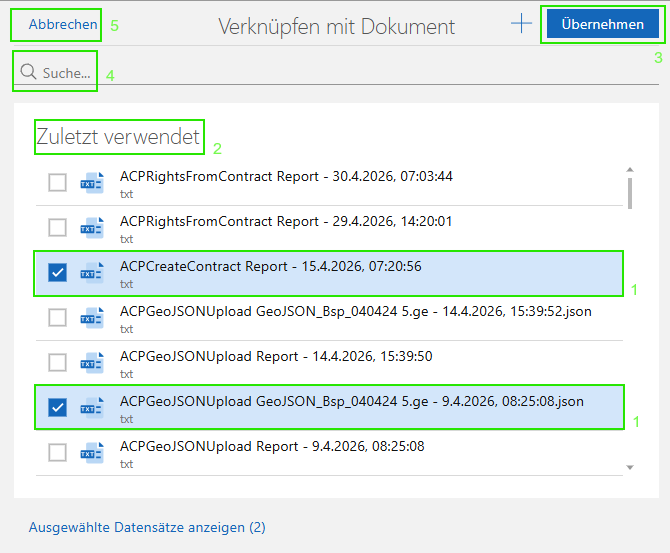Click txt file icon of ACPRightsFromContract 30.4.2026
Screen dimensions: 670x553
click(x=92, y=182)
